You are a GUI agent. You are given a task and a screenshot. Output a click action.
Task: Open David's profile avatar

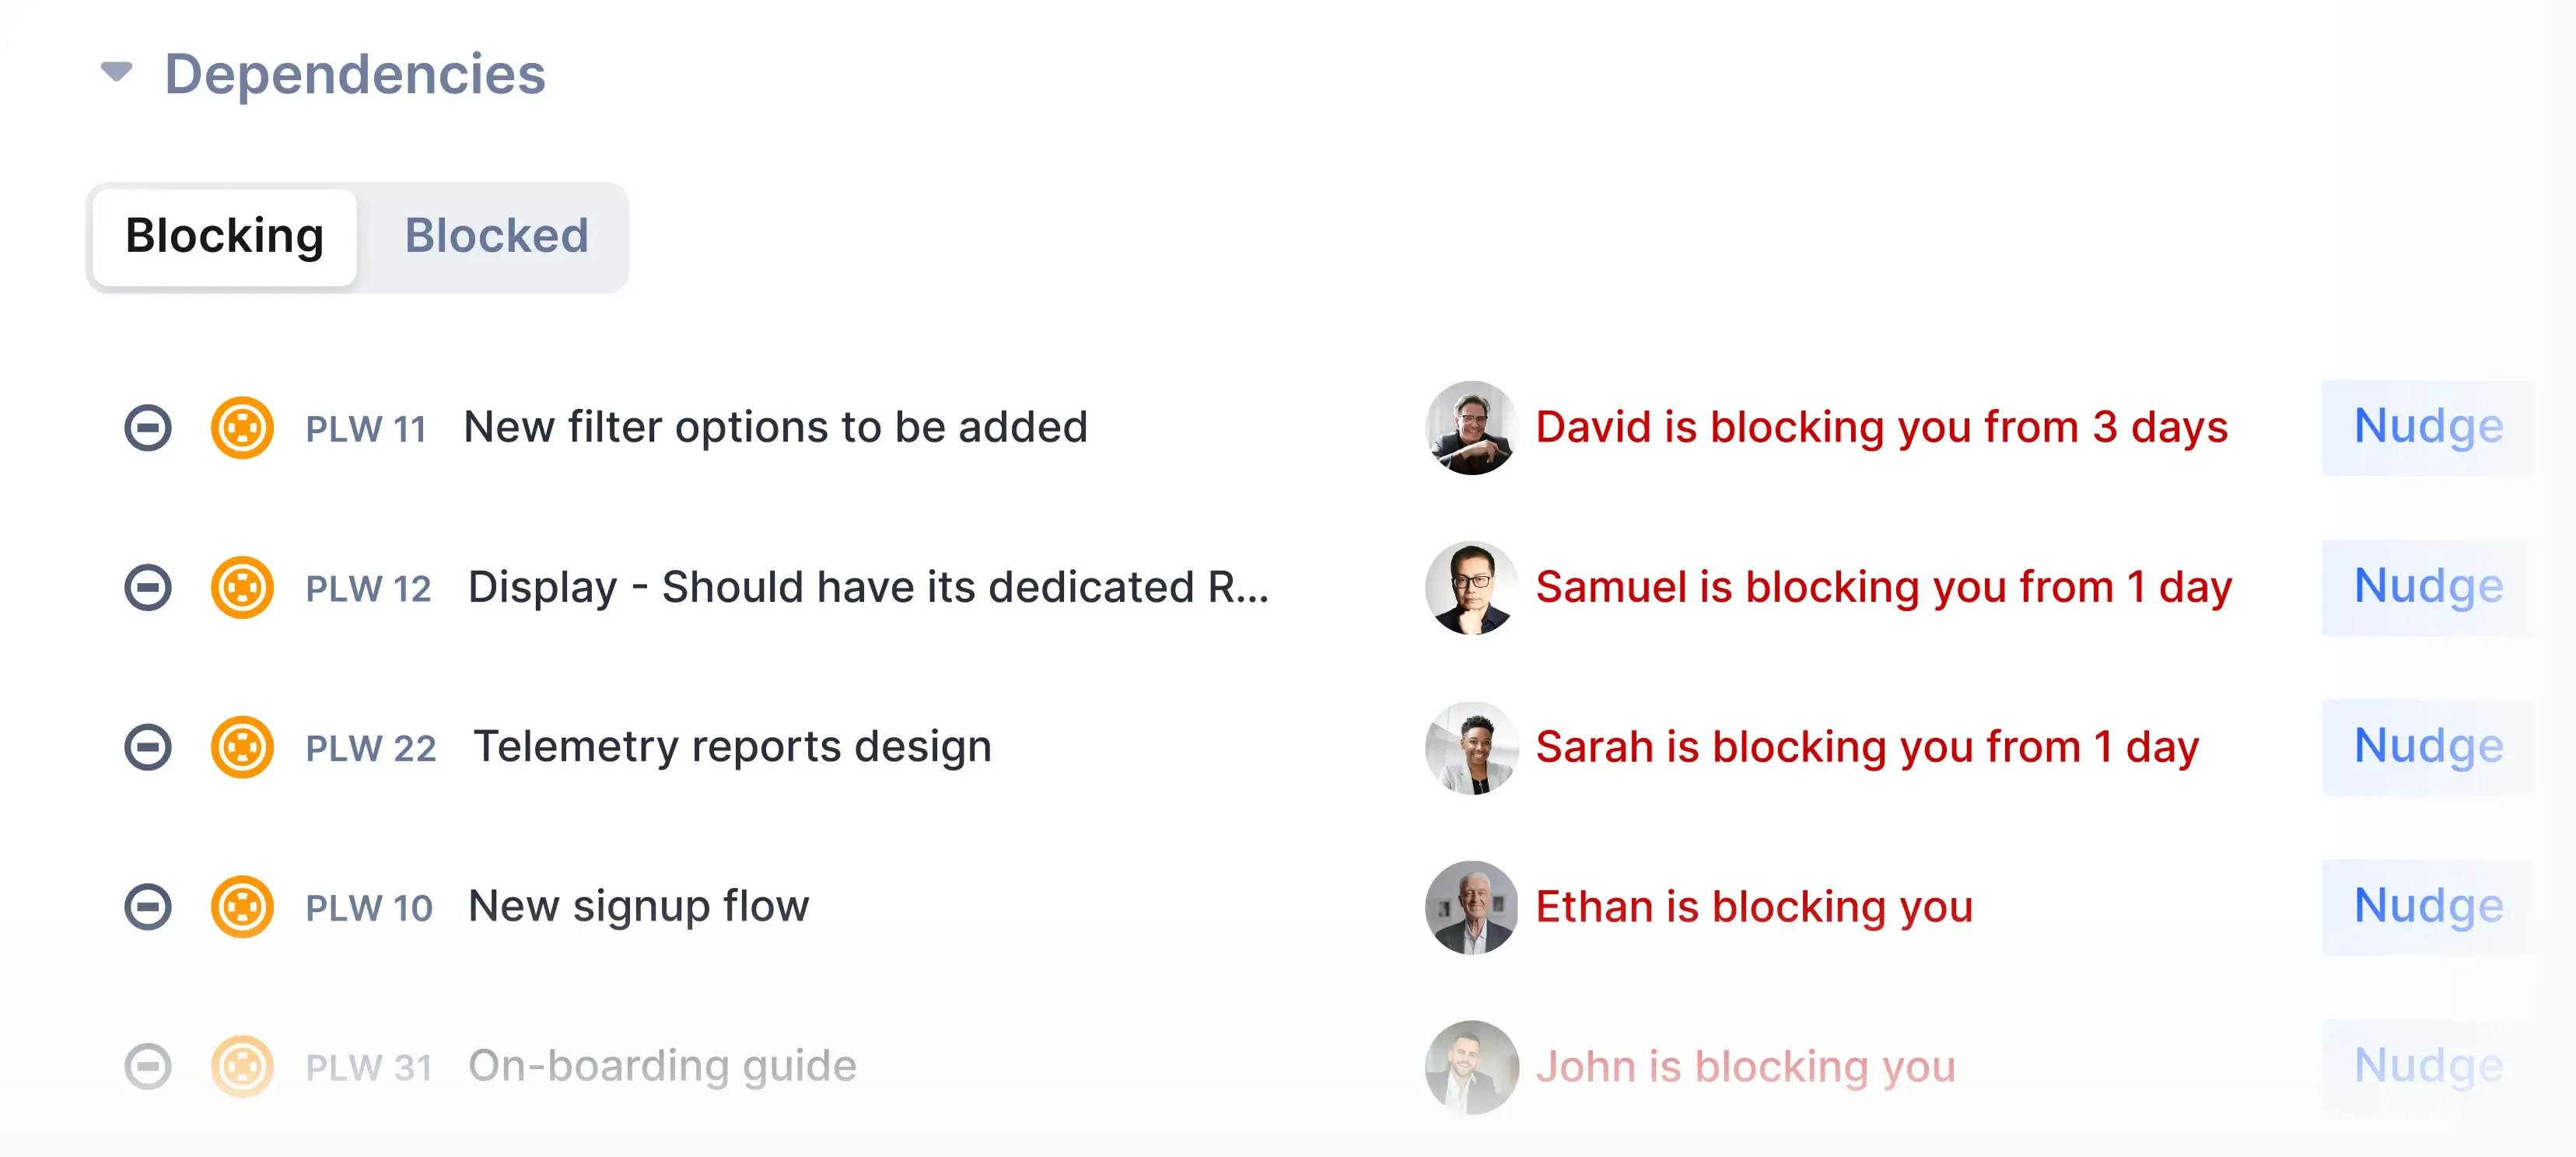pos(1471,428)
